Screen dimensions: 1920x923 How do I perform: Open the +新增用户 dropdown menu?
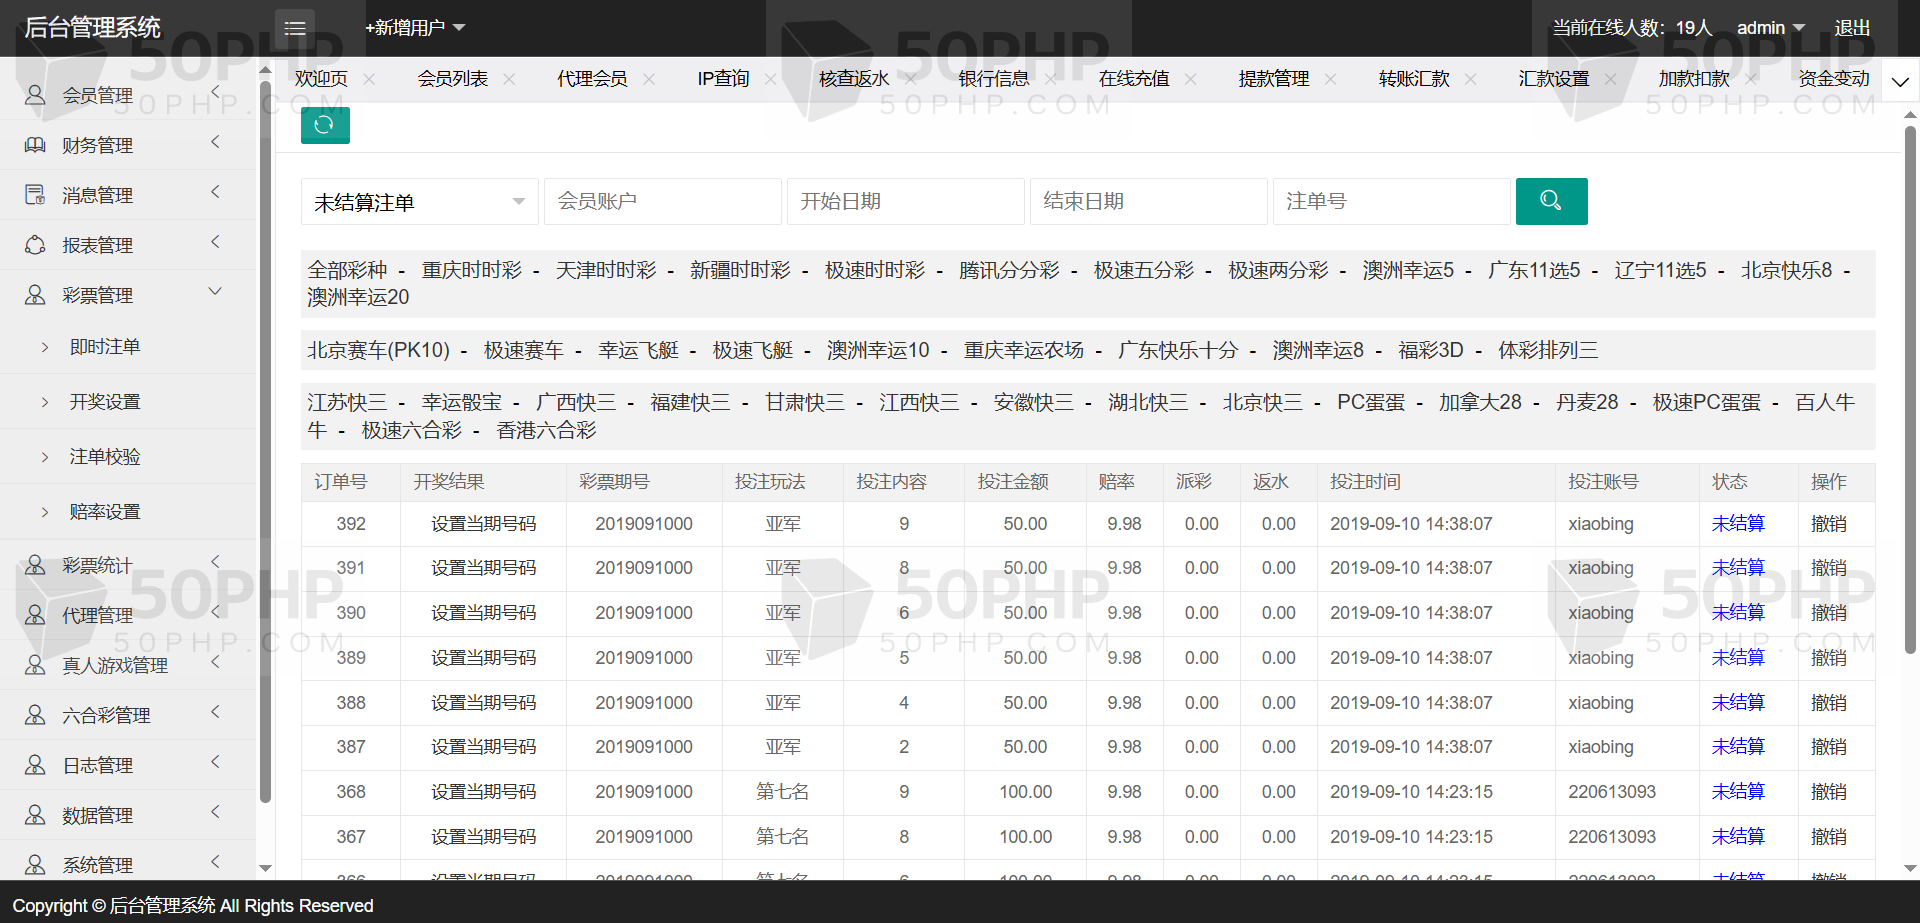(415, 28)
